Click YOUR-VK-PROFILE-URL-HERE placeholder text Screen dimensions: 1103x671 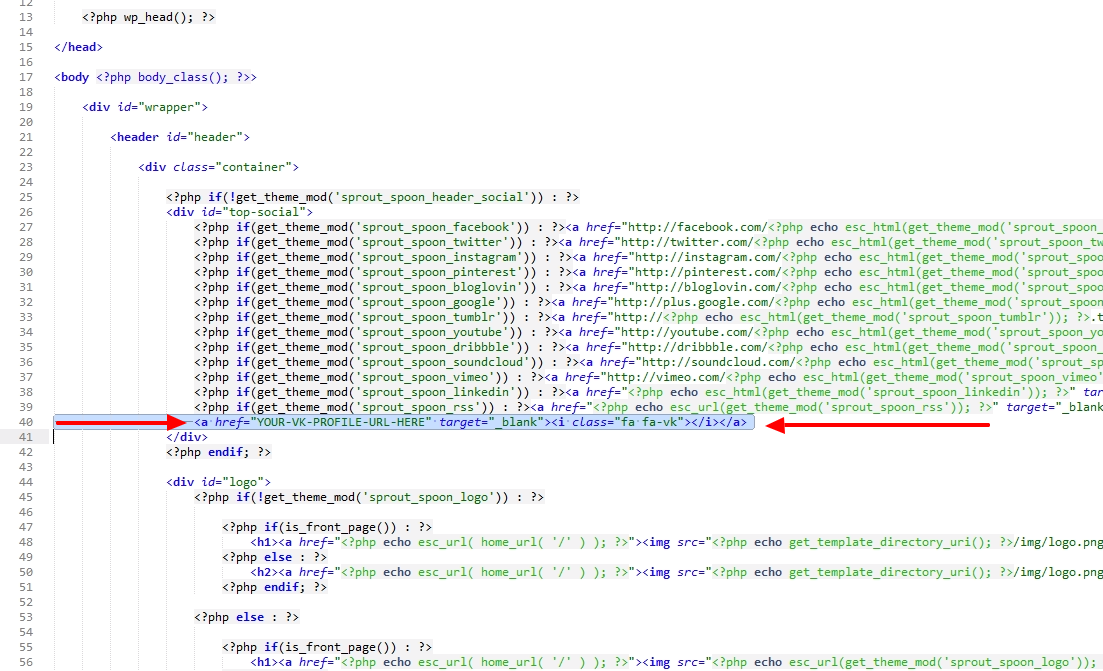coord(340,422)
